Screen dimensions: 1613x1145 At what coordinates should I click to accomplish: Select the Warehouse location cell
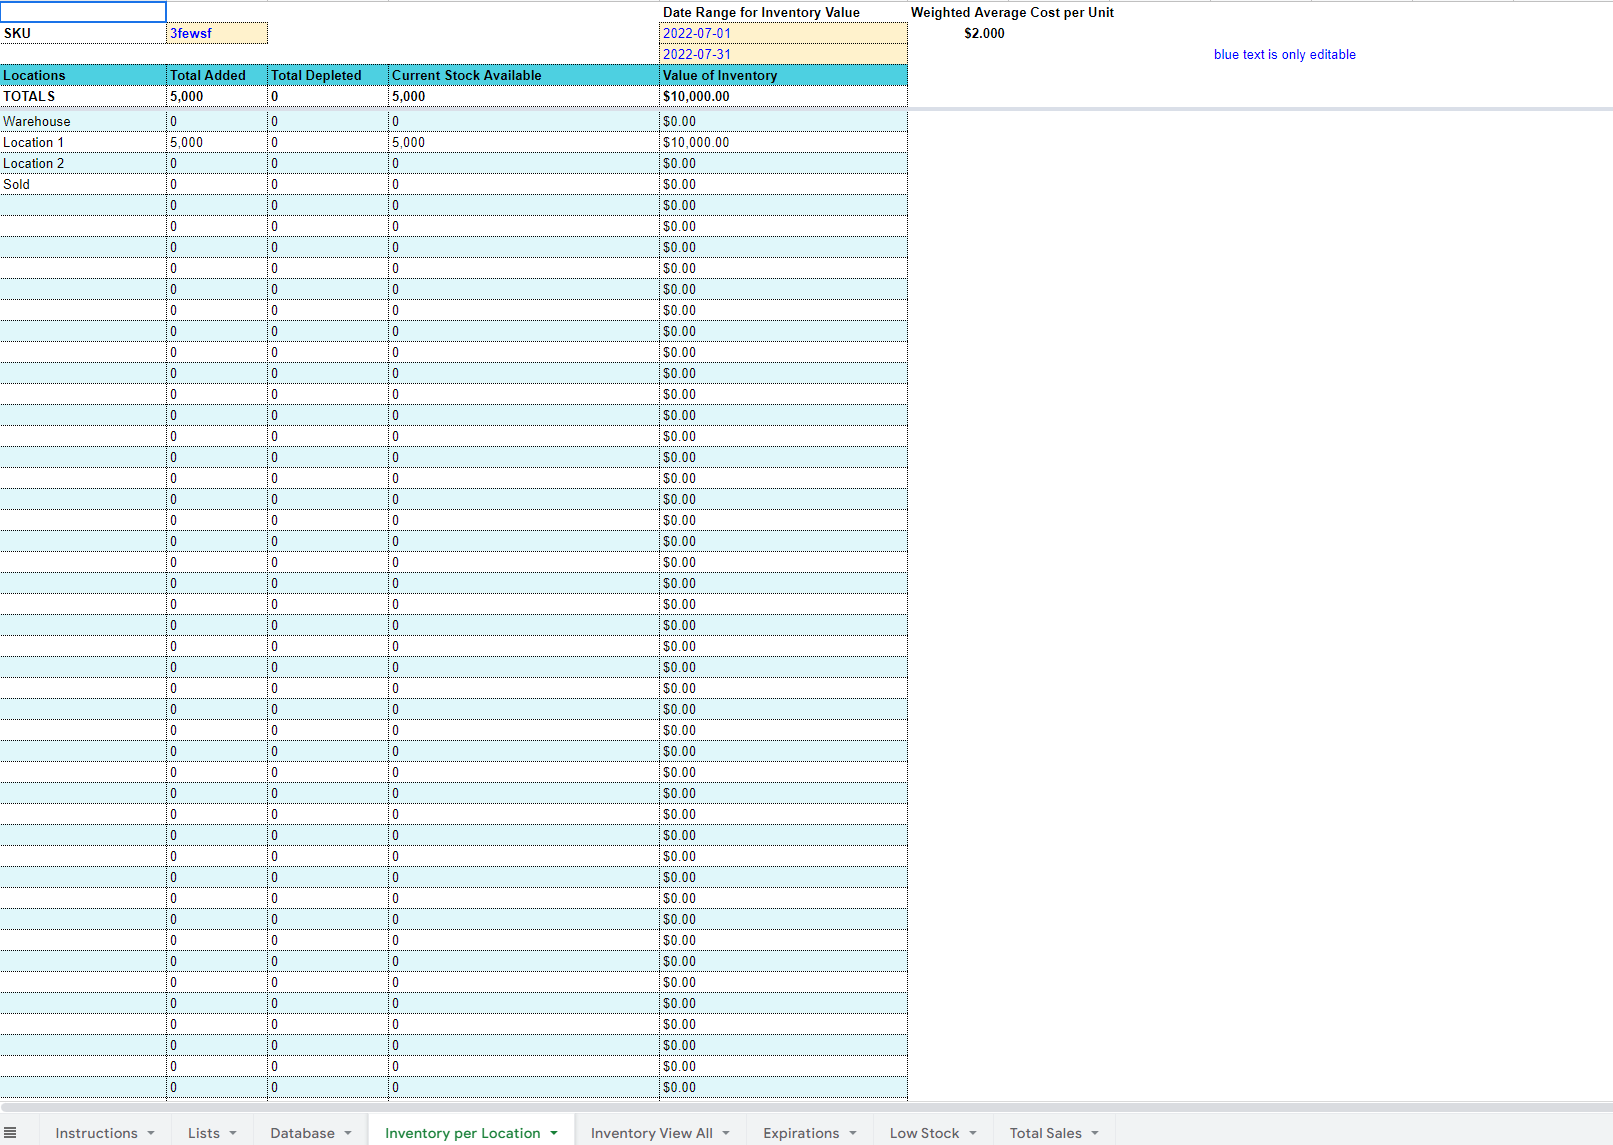click(83, 121)
